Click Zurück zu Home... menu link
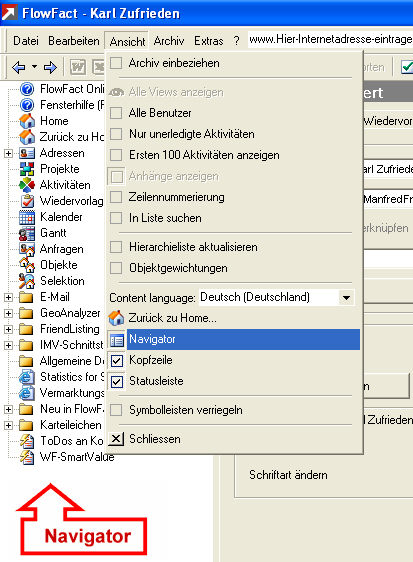The height and width of the screenshot is (562, 413). 172,318
